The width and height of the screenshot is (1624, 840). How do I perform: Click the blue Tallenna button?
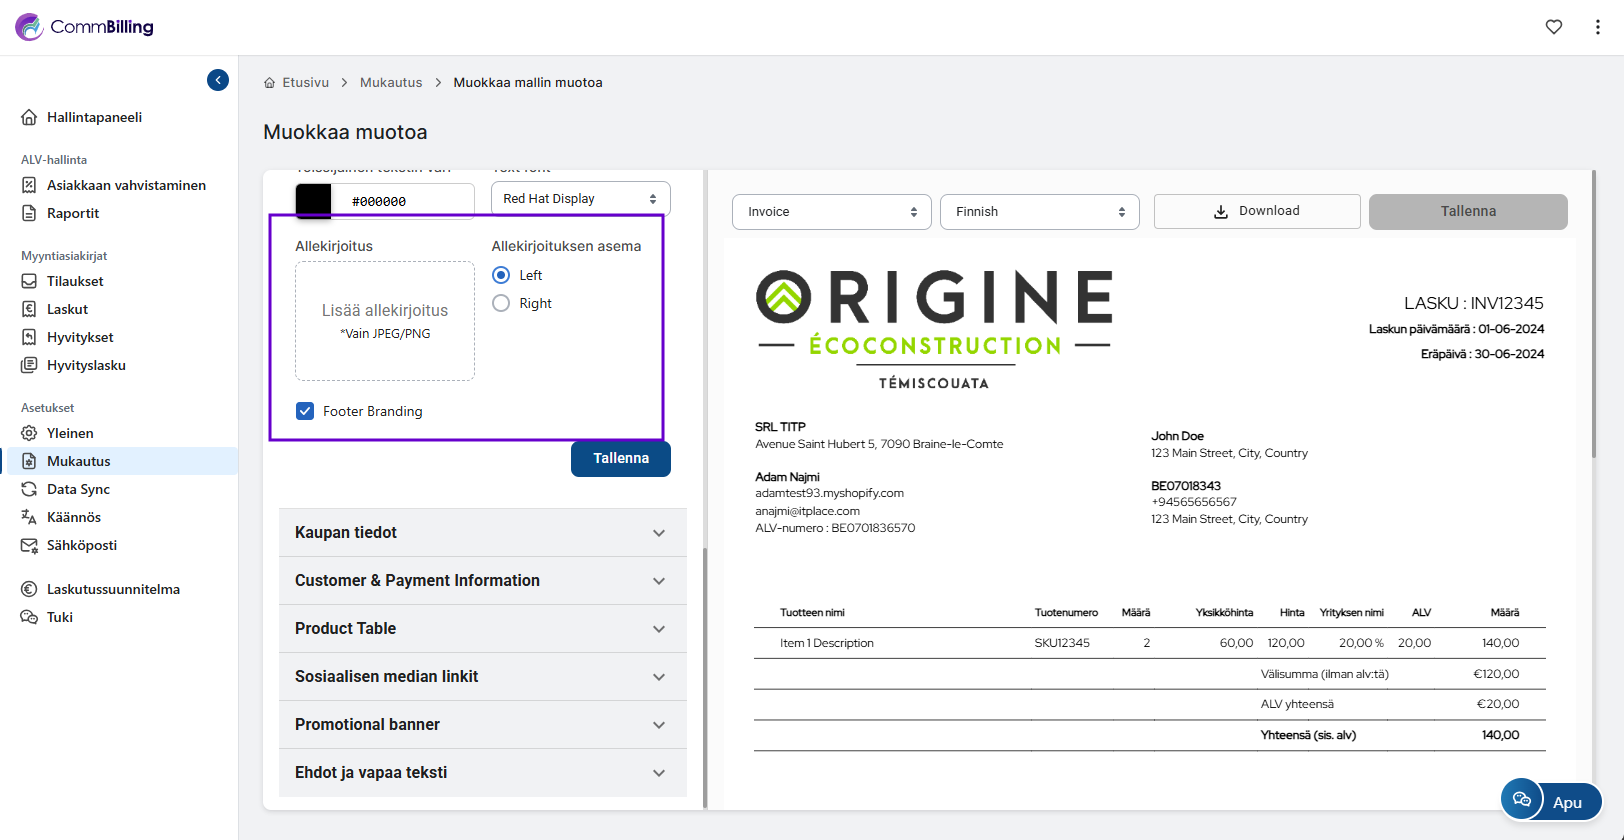point(620,458)
